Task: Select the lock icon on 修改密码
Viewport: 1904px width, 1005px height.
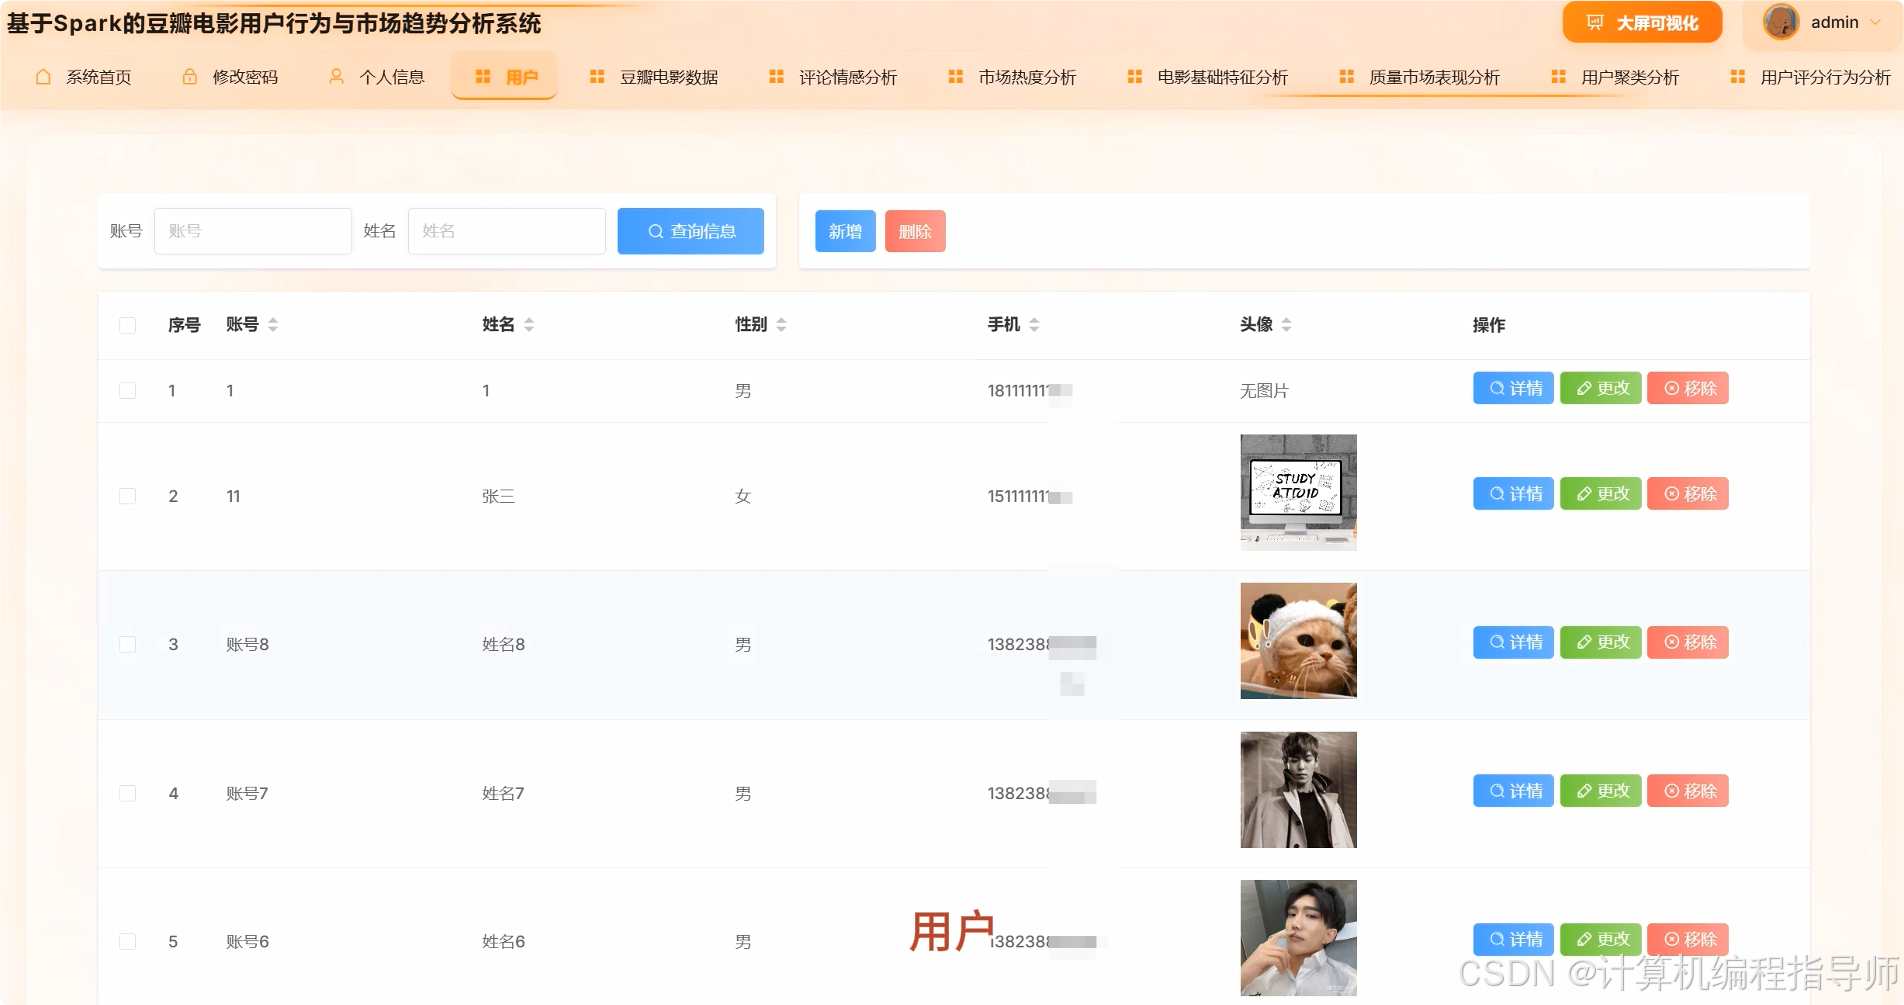Action: point(188,76)
